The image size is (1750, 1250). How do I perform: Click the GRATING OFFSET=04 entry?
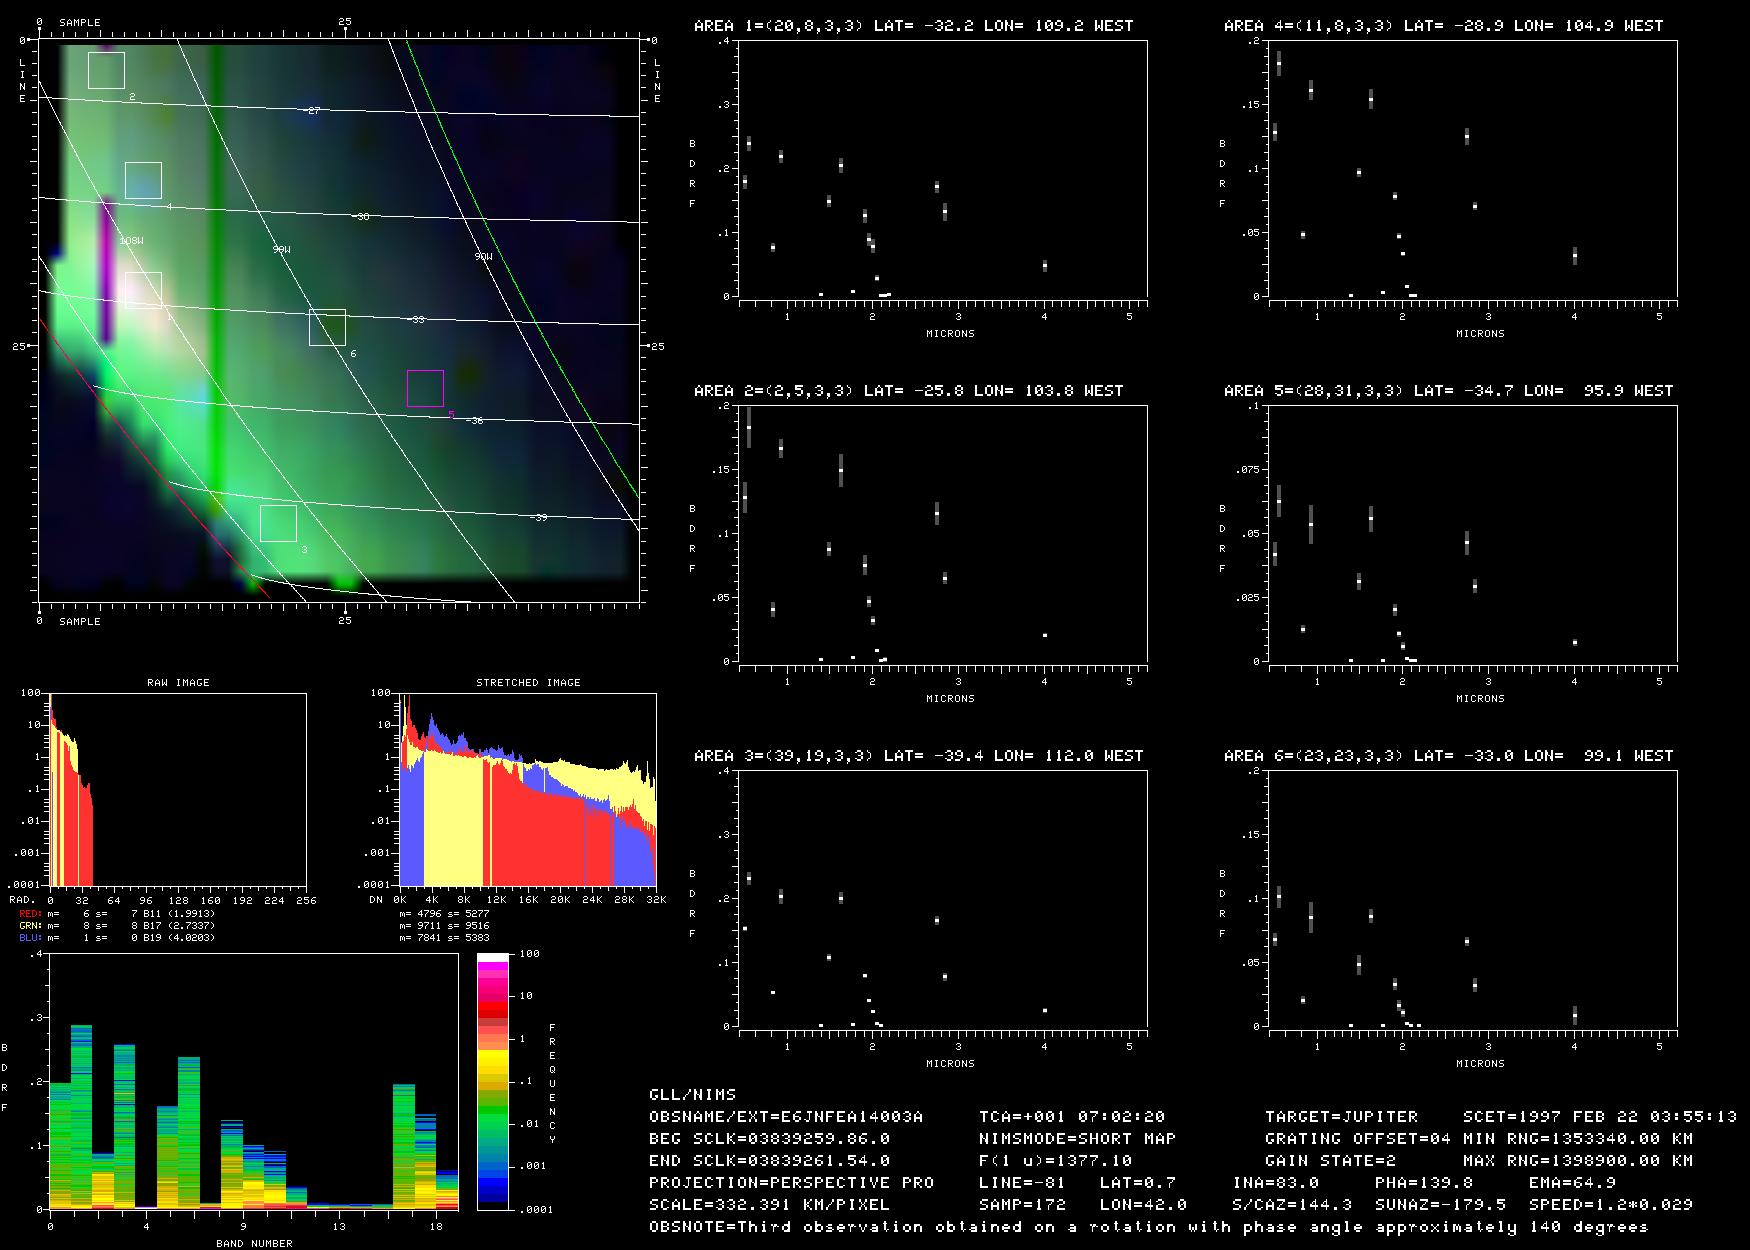tap(1357, 1139)
